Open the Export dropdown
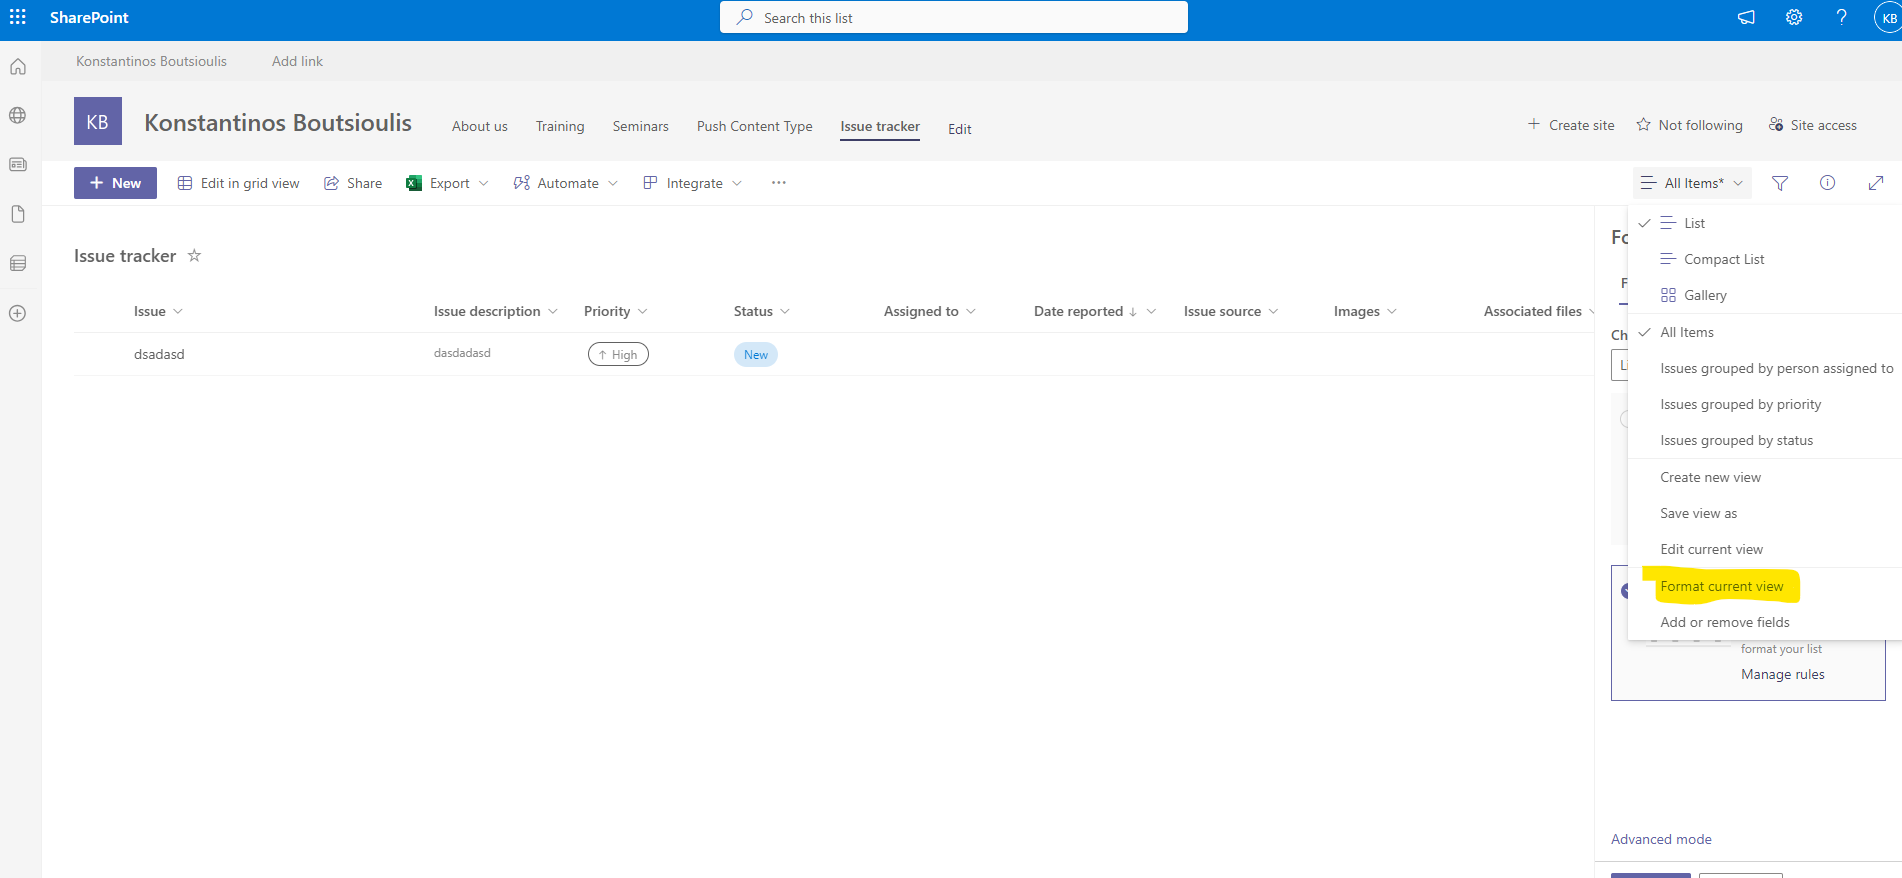Screen dimensions: 1902x878 [x=447, y=183]
